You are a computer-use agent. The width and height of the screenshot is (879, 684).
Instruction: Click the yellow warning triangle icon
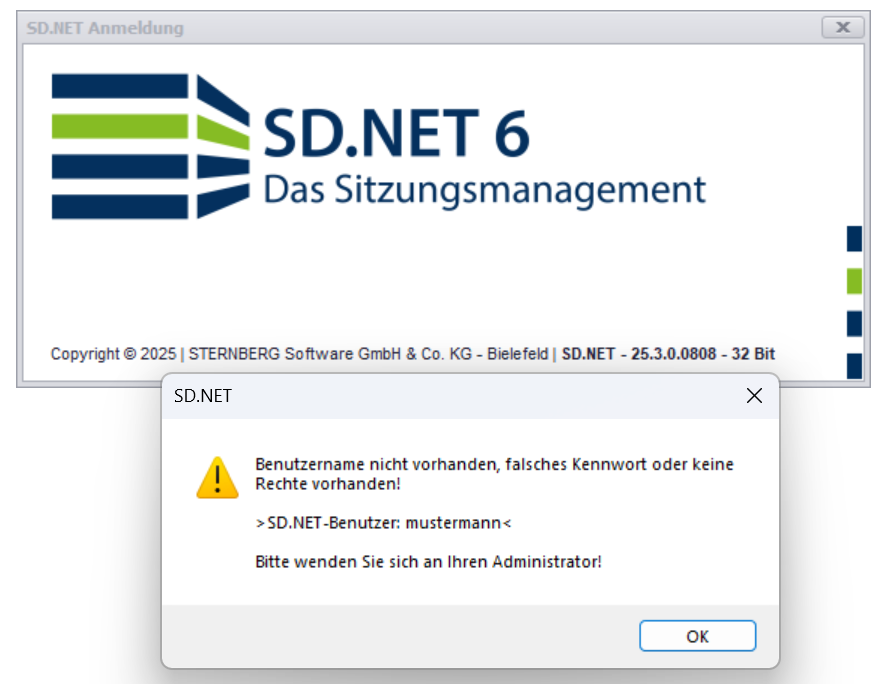(x=217, y=477)
